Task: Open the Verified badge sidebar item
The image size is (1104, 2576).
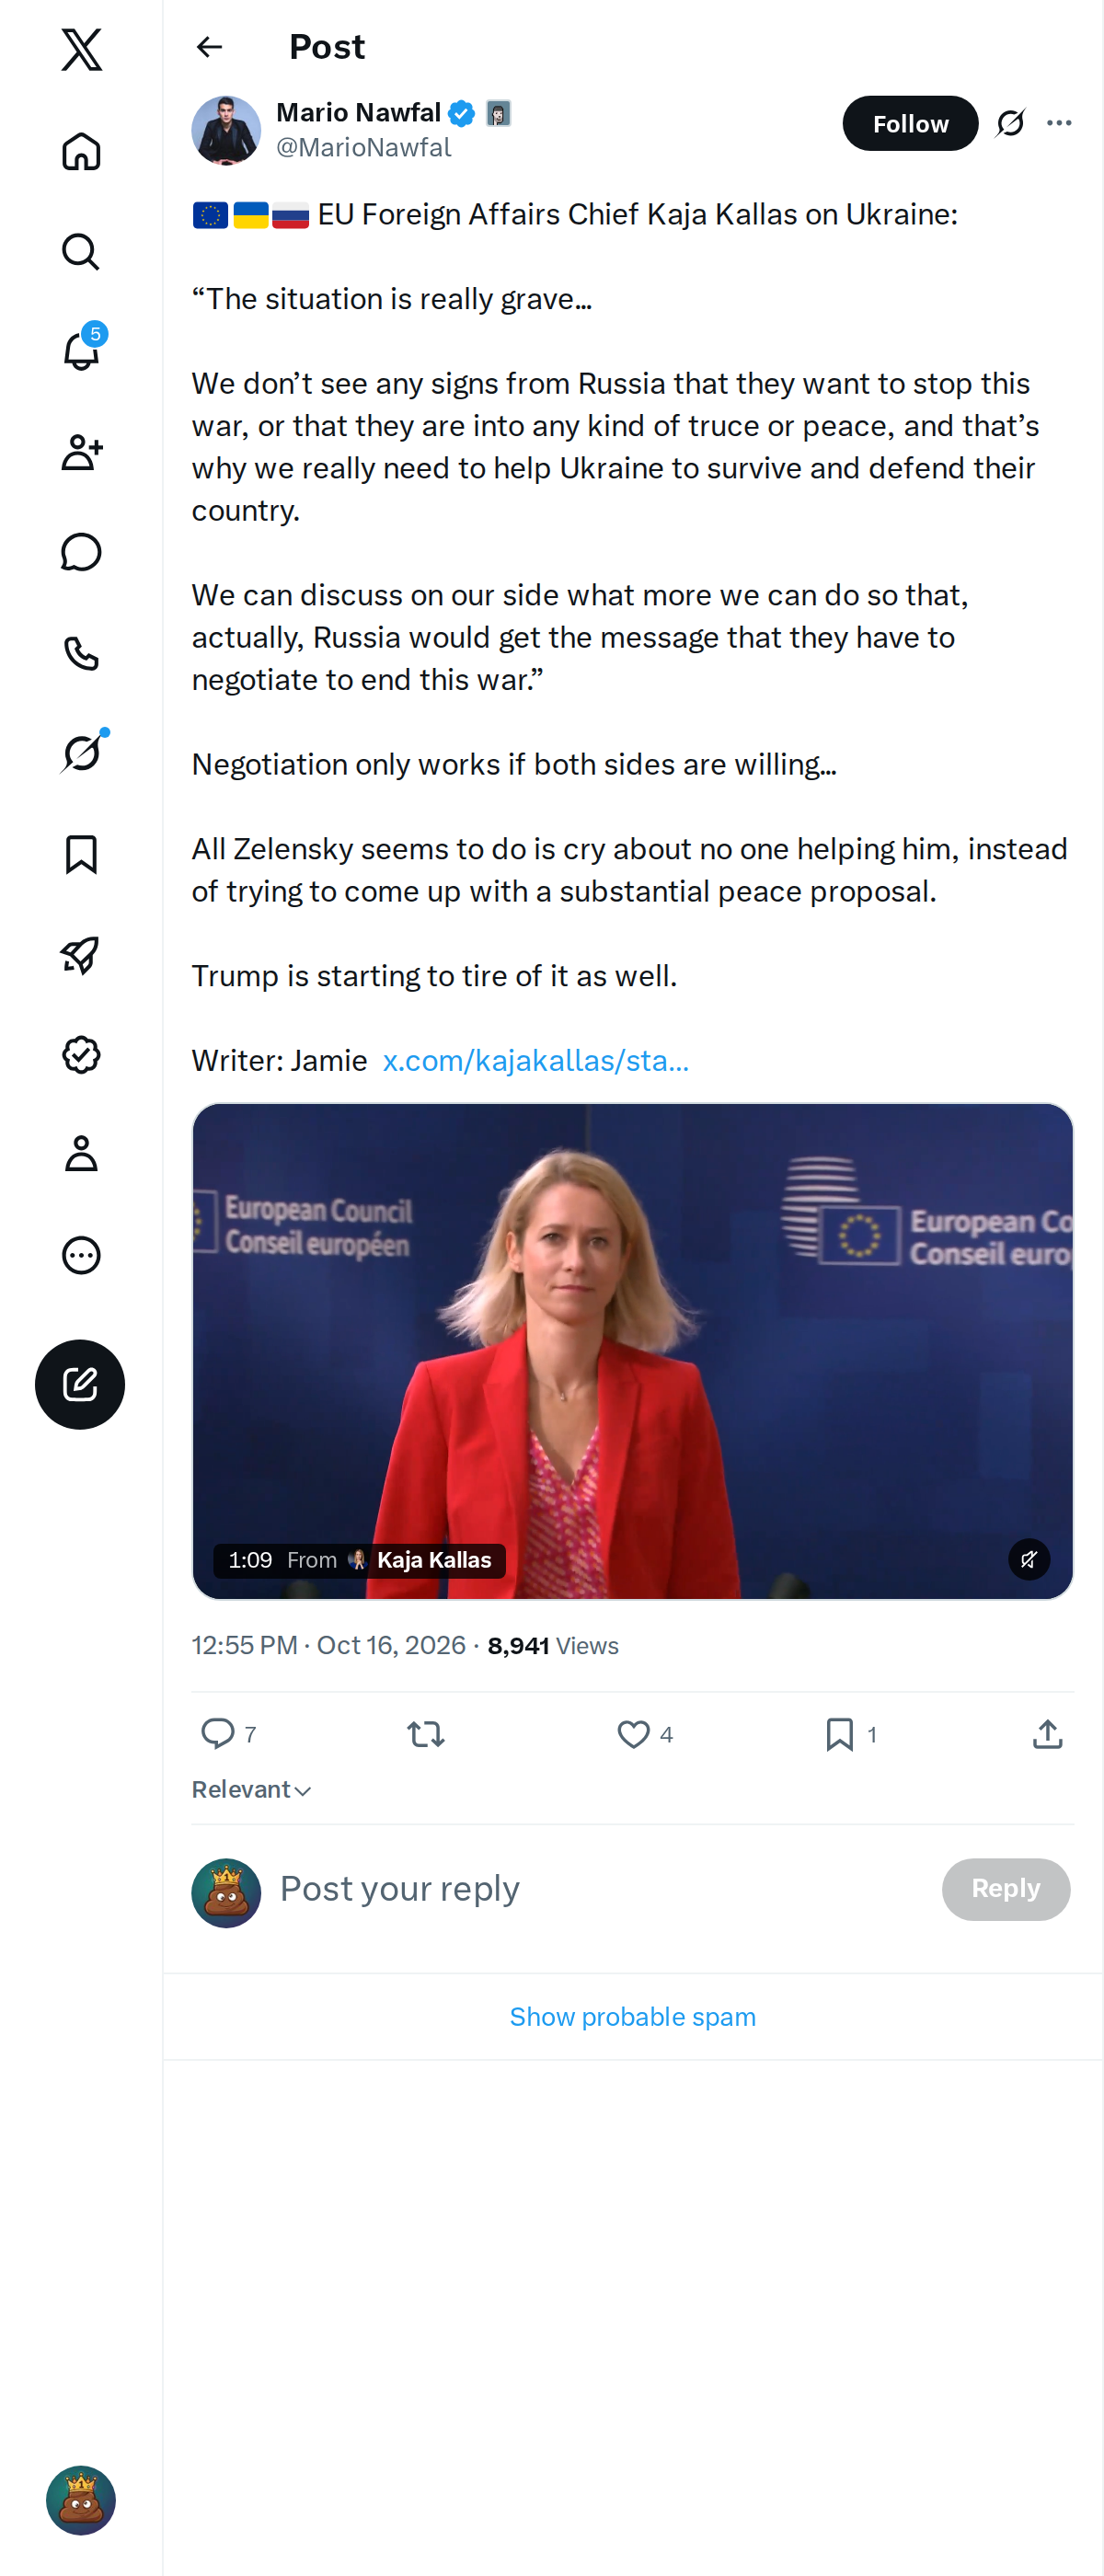Action: pyautogui.click(x=81, y=1054)
